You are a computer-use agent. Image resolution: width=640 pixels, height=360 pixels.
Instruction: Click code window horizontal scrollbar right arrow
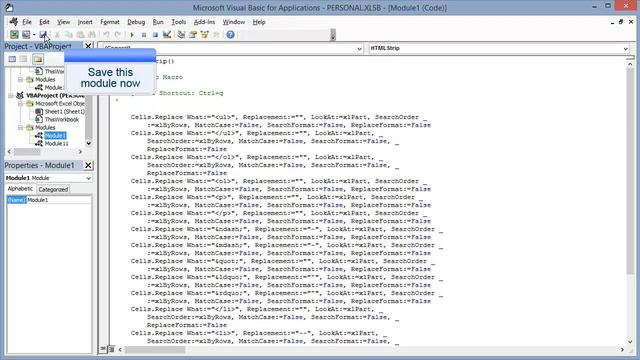622,350
